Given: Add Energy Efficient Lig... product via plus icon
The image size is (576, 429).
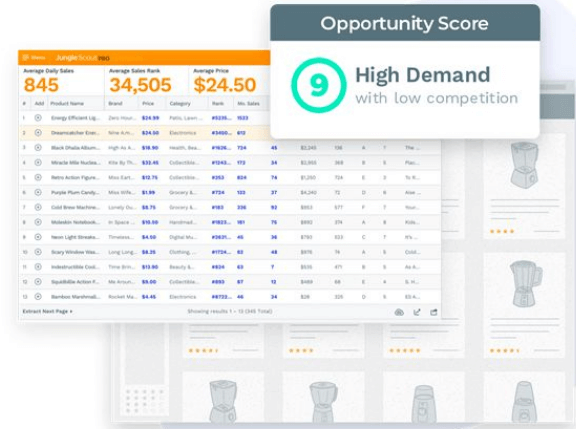Looking at the screenshot, I should pyautogui.click(x=38, y=118).
